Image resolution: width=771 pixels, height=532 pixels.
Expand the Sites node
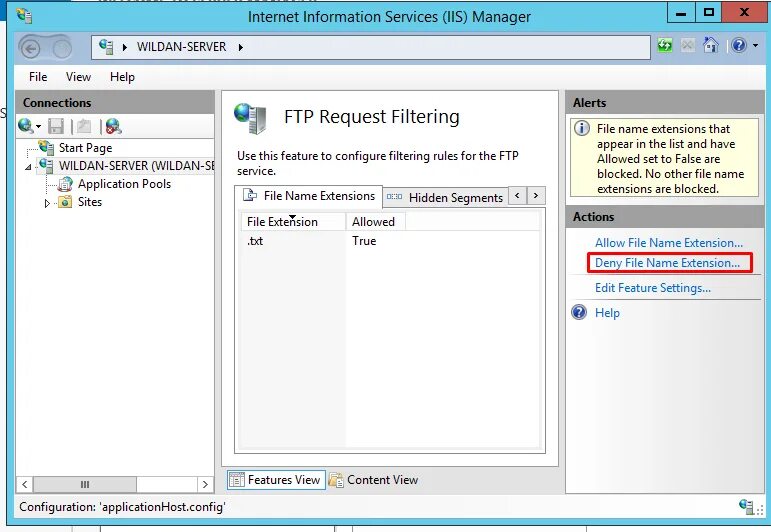click(x=47, y=203)
